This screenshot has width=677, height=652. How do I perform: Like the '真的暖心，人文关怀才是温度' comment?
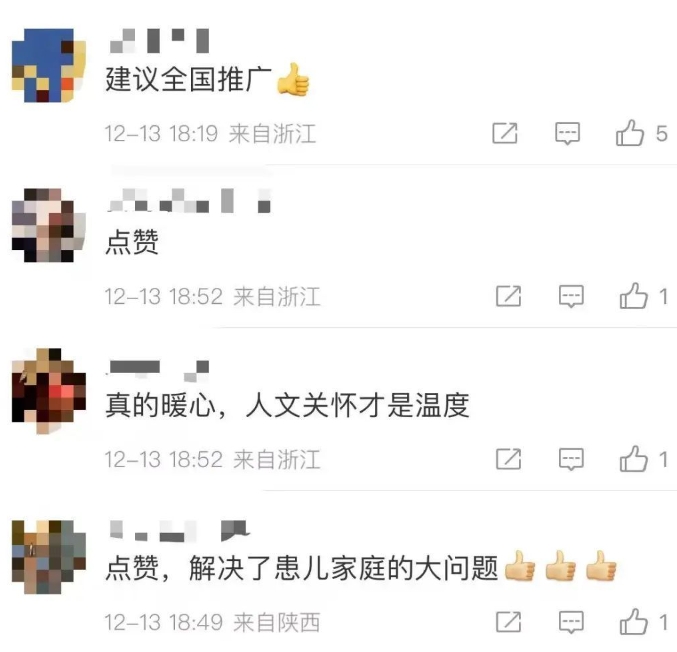634,459
